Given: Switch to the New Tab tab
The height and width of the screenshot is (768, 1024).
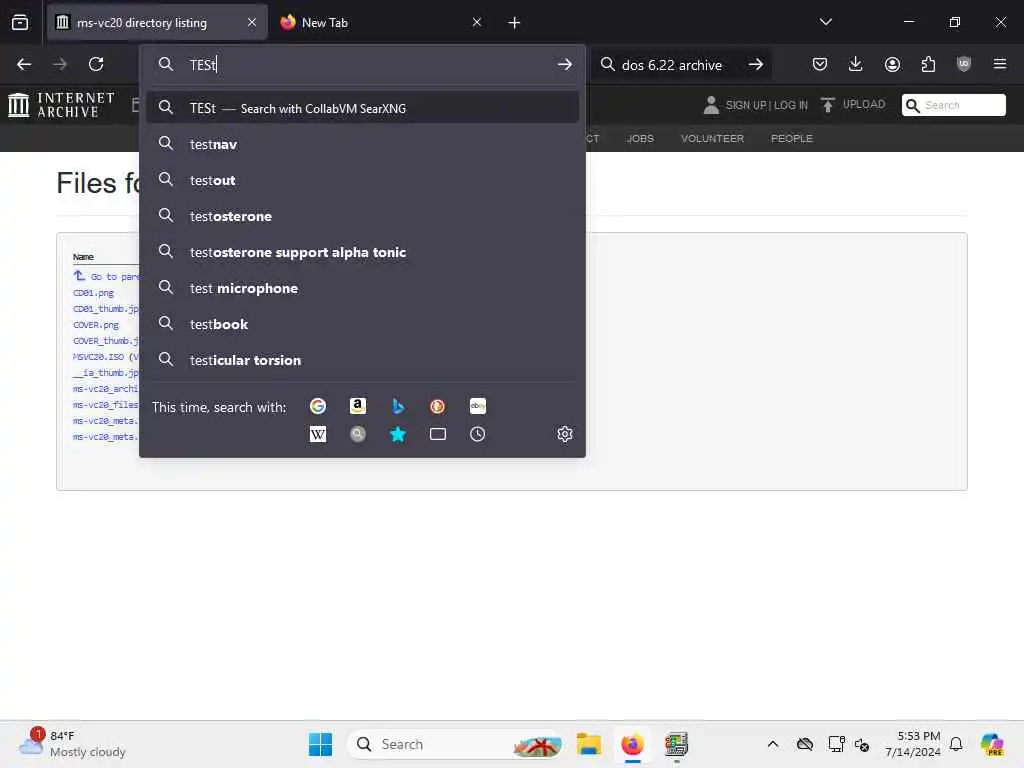Looking at the screenshot, I should pos(382,23).
